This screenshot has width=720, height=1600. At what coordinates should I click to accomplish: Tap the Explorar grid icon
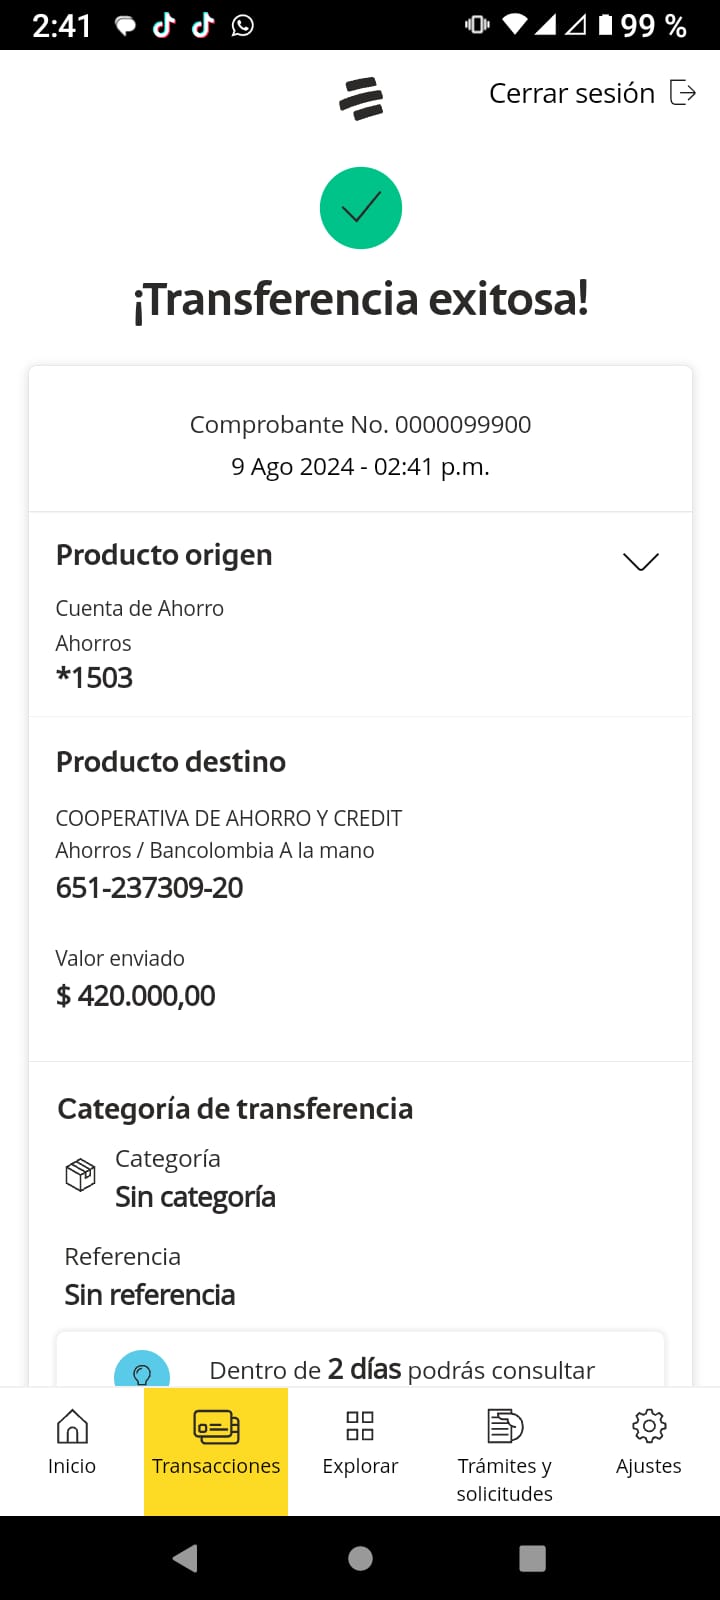(360, 1426)
